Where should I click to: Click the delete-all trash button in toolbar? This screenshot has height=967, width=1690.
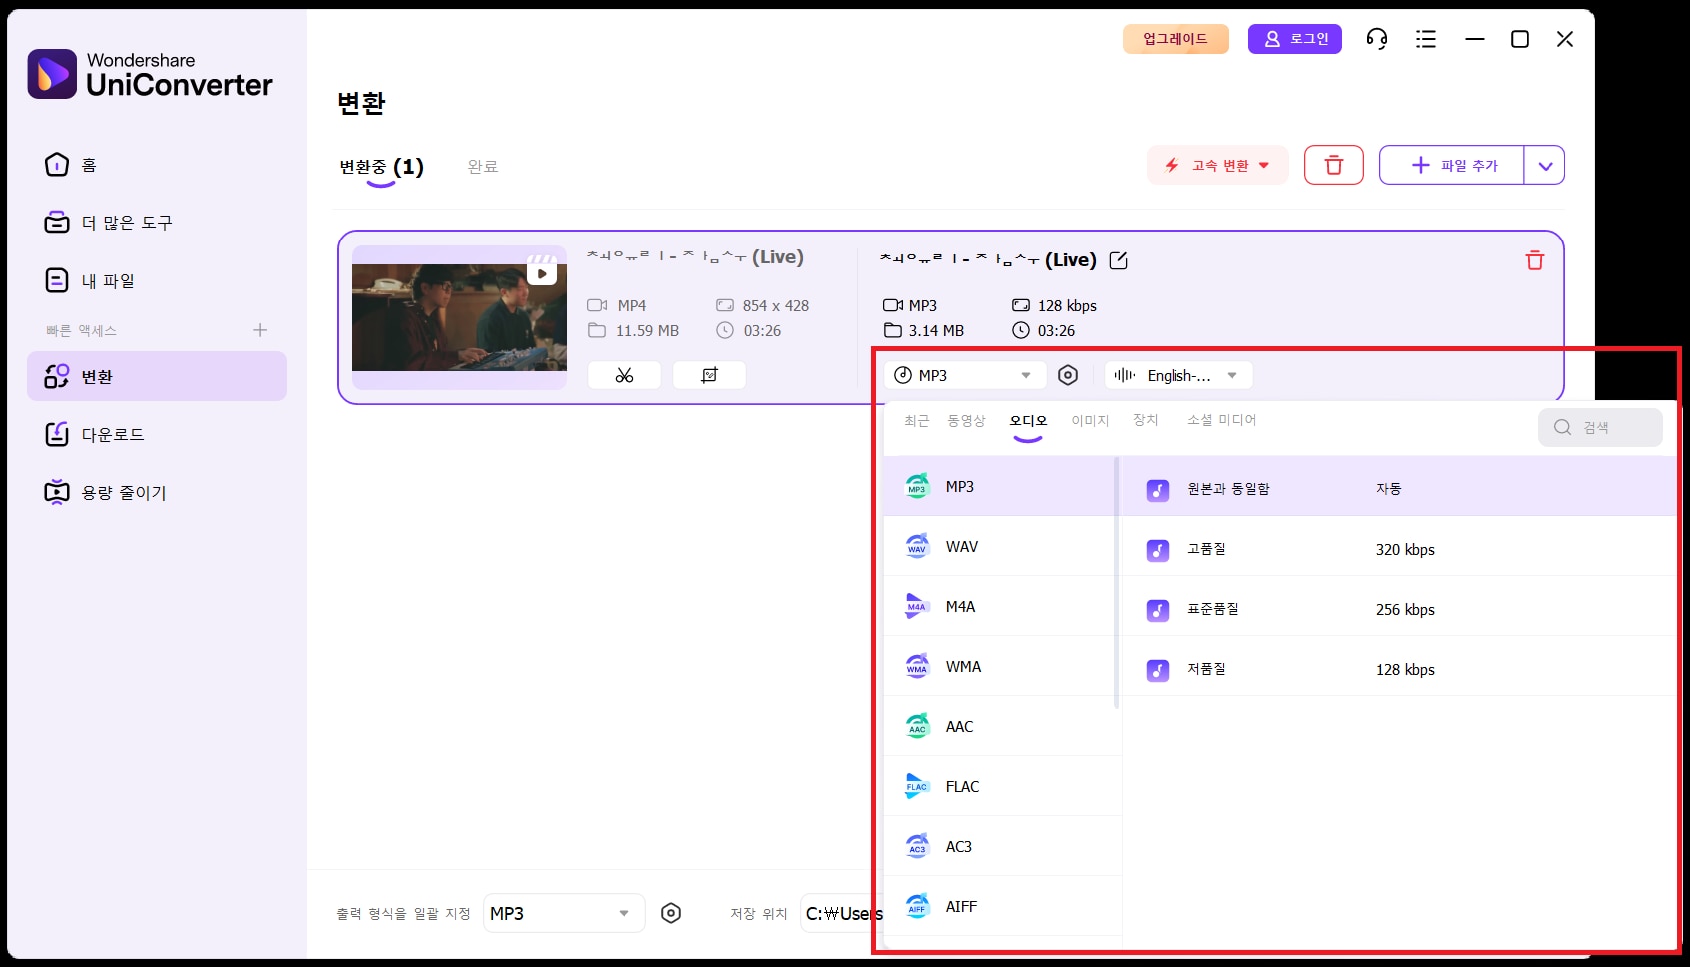(1334, 165)
